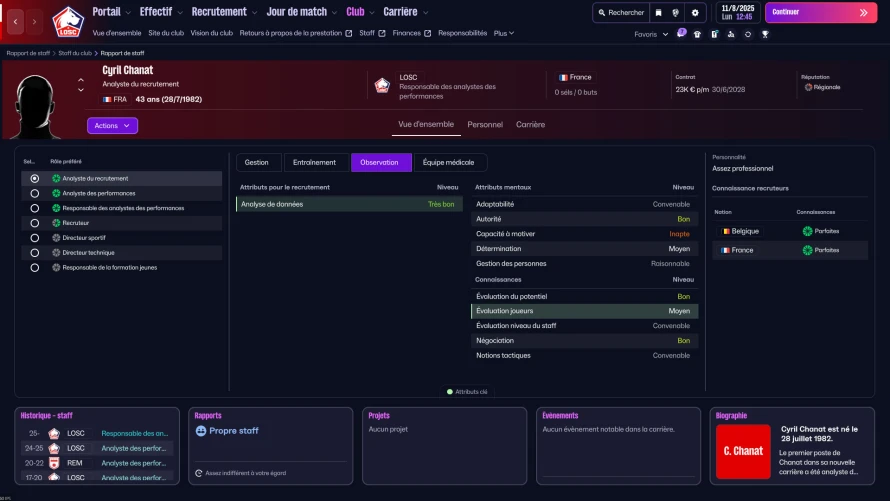Open the Actions dropdown
890x501 pixels.
click(112, 125)
